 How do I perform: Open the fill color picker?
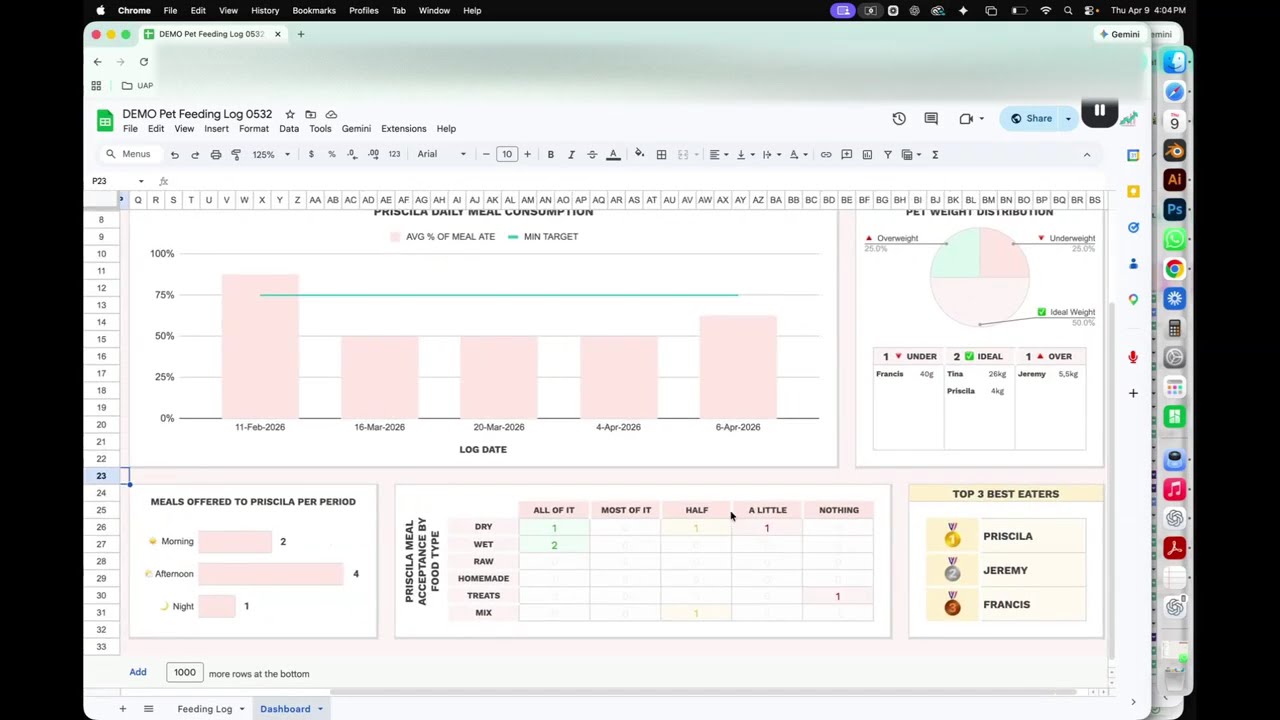tap(640, 155)
